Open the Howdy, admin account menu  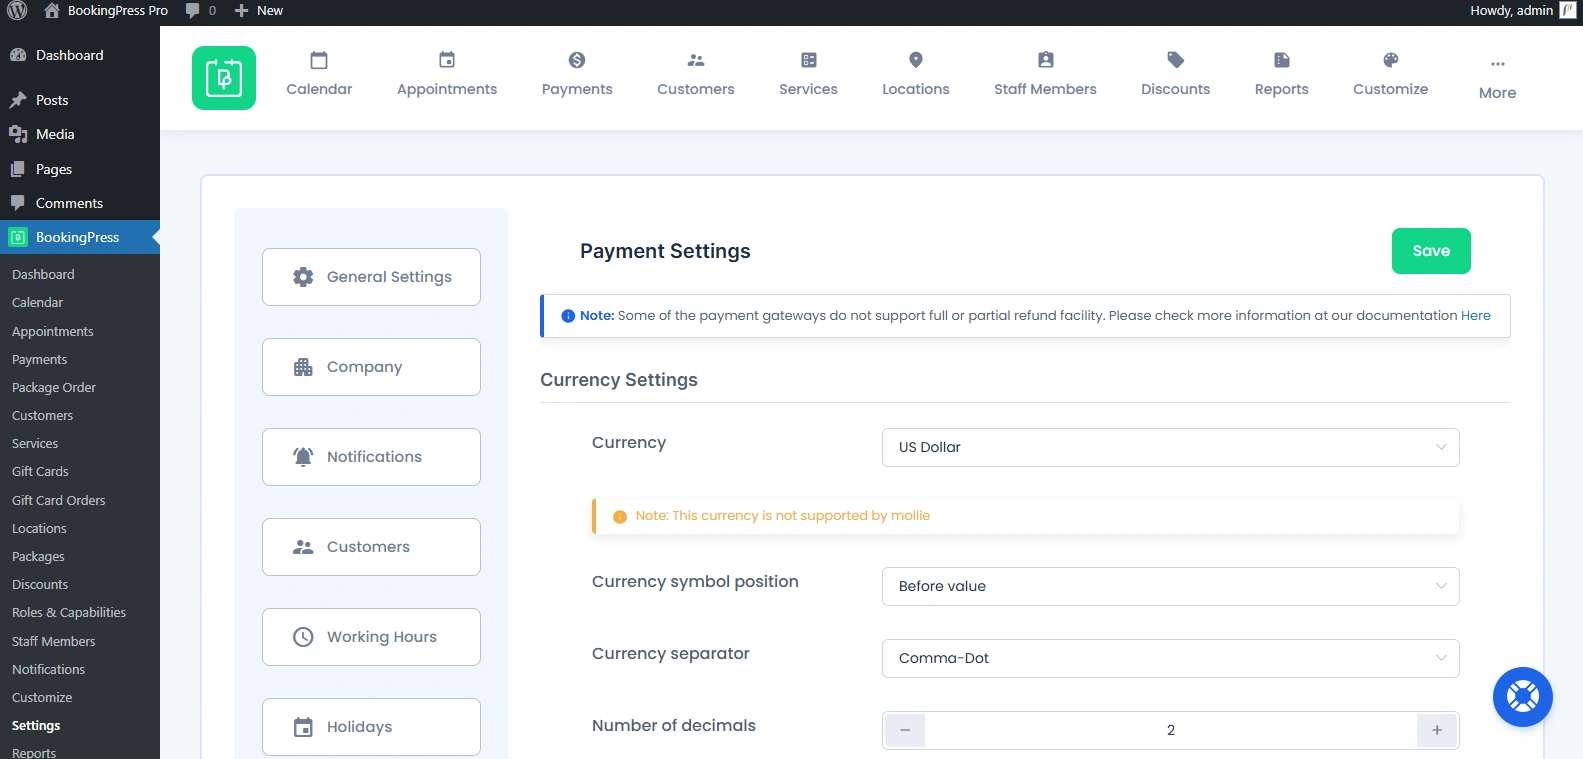point(1523,11)
